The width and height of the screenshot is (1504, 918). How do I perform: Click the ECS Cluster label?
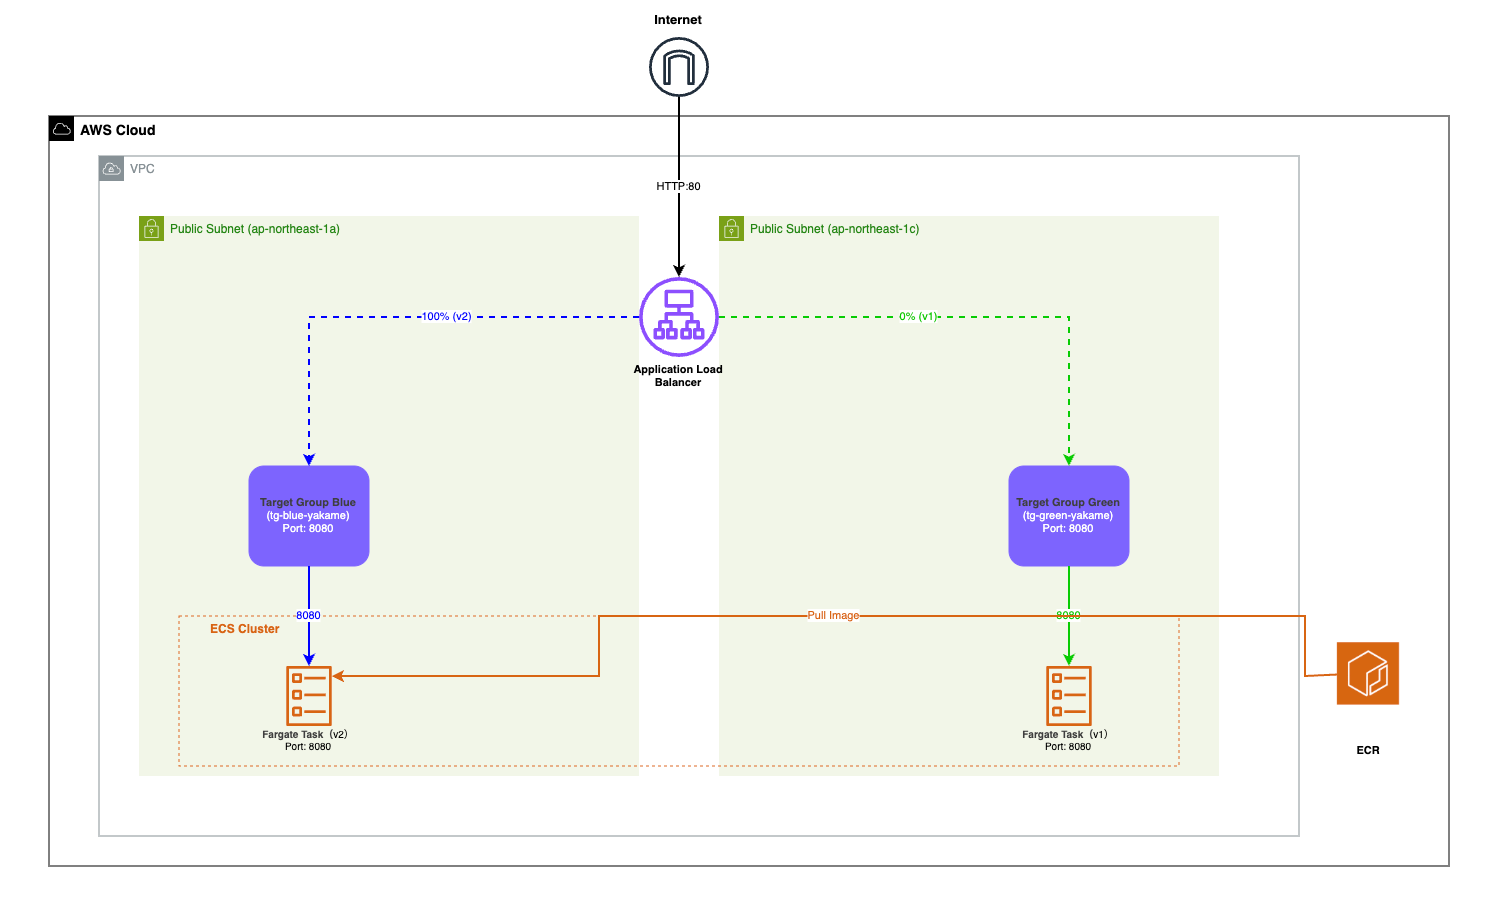tap(245, 629)
